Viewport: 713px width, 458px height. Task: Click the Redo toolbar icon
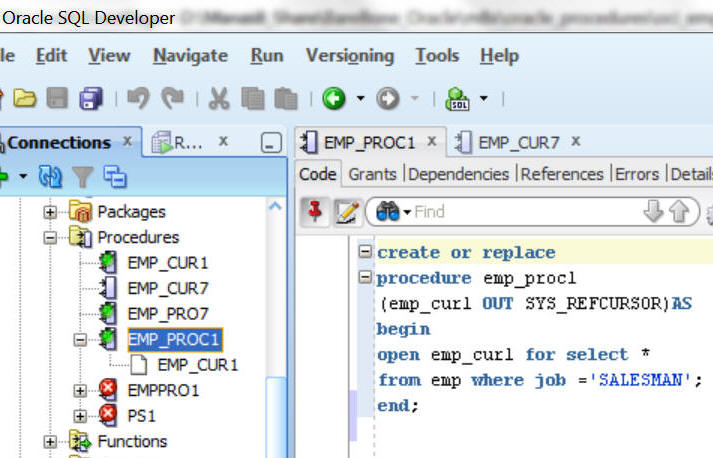click(x=173, y=98)
